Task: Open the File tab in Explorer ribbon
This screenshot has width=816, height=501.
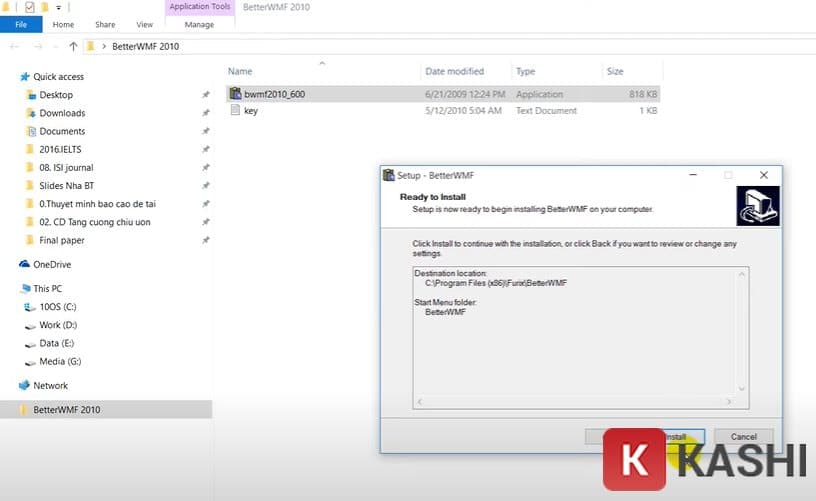Action: pos(21,24)
